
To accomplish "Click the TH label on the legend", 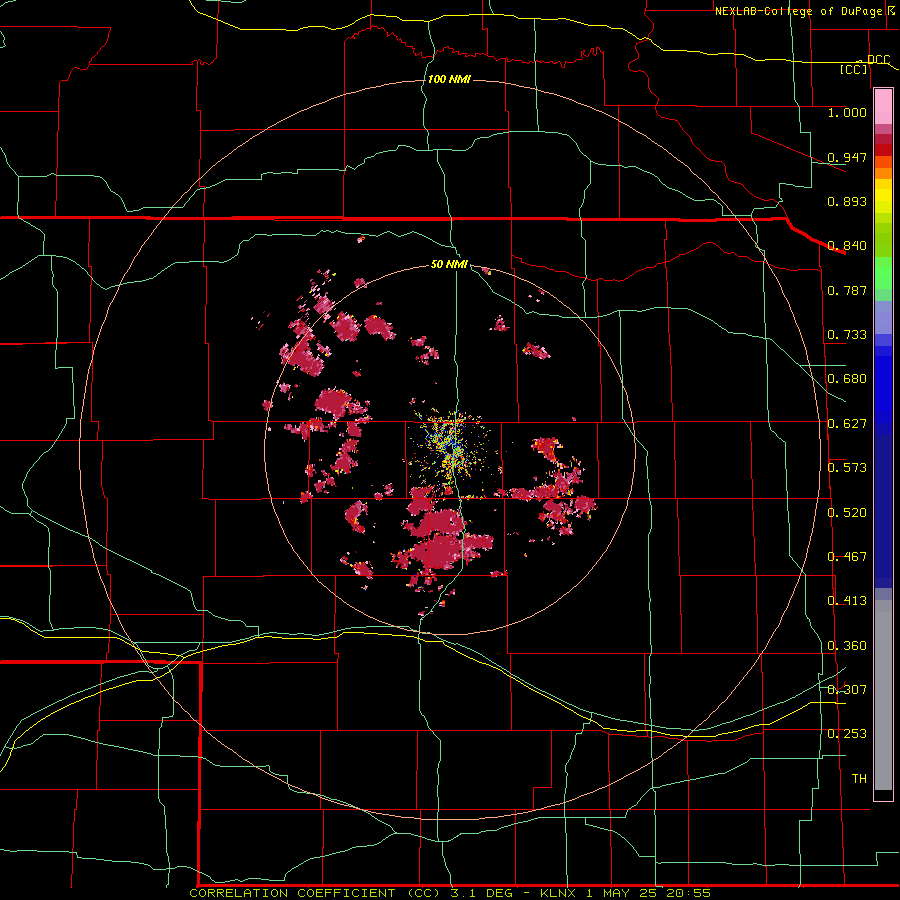I will click(859, 779).
